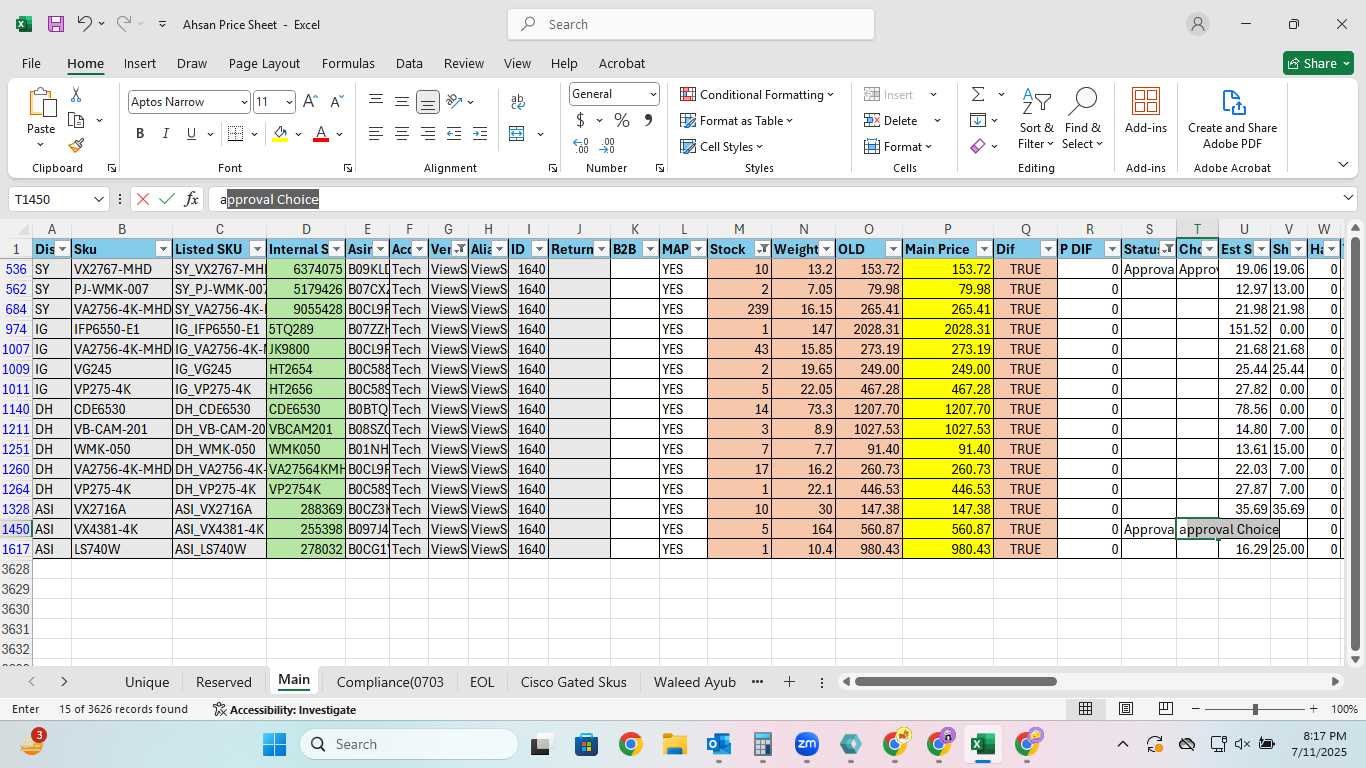This screenshot has width=1366, height=768.
Task: Confirm entry with the formula bar checkmark
Action: click(x=167, y=199)
